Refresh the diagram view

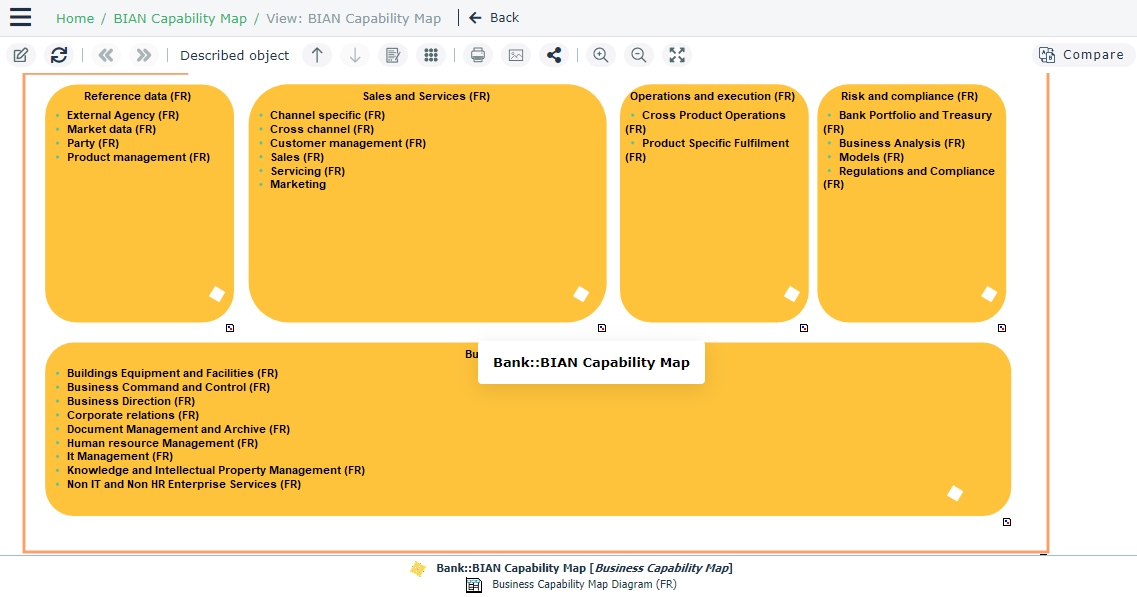(x=59, y=55)
